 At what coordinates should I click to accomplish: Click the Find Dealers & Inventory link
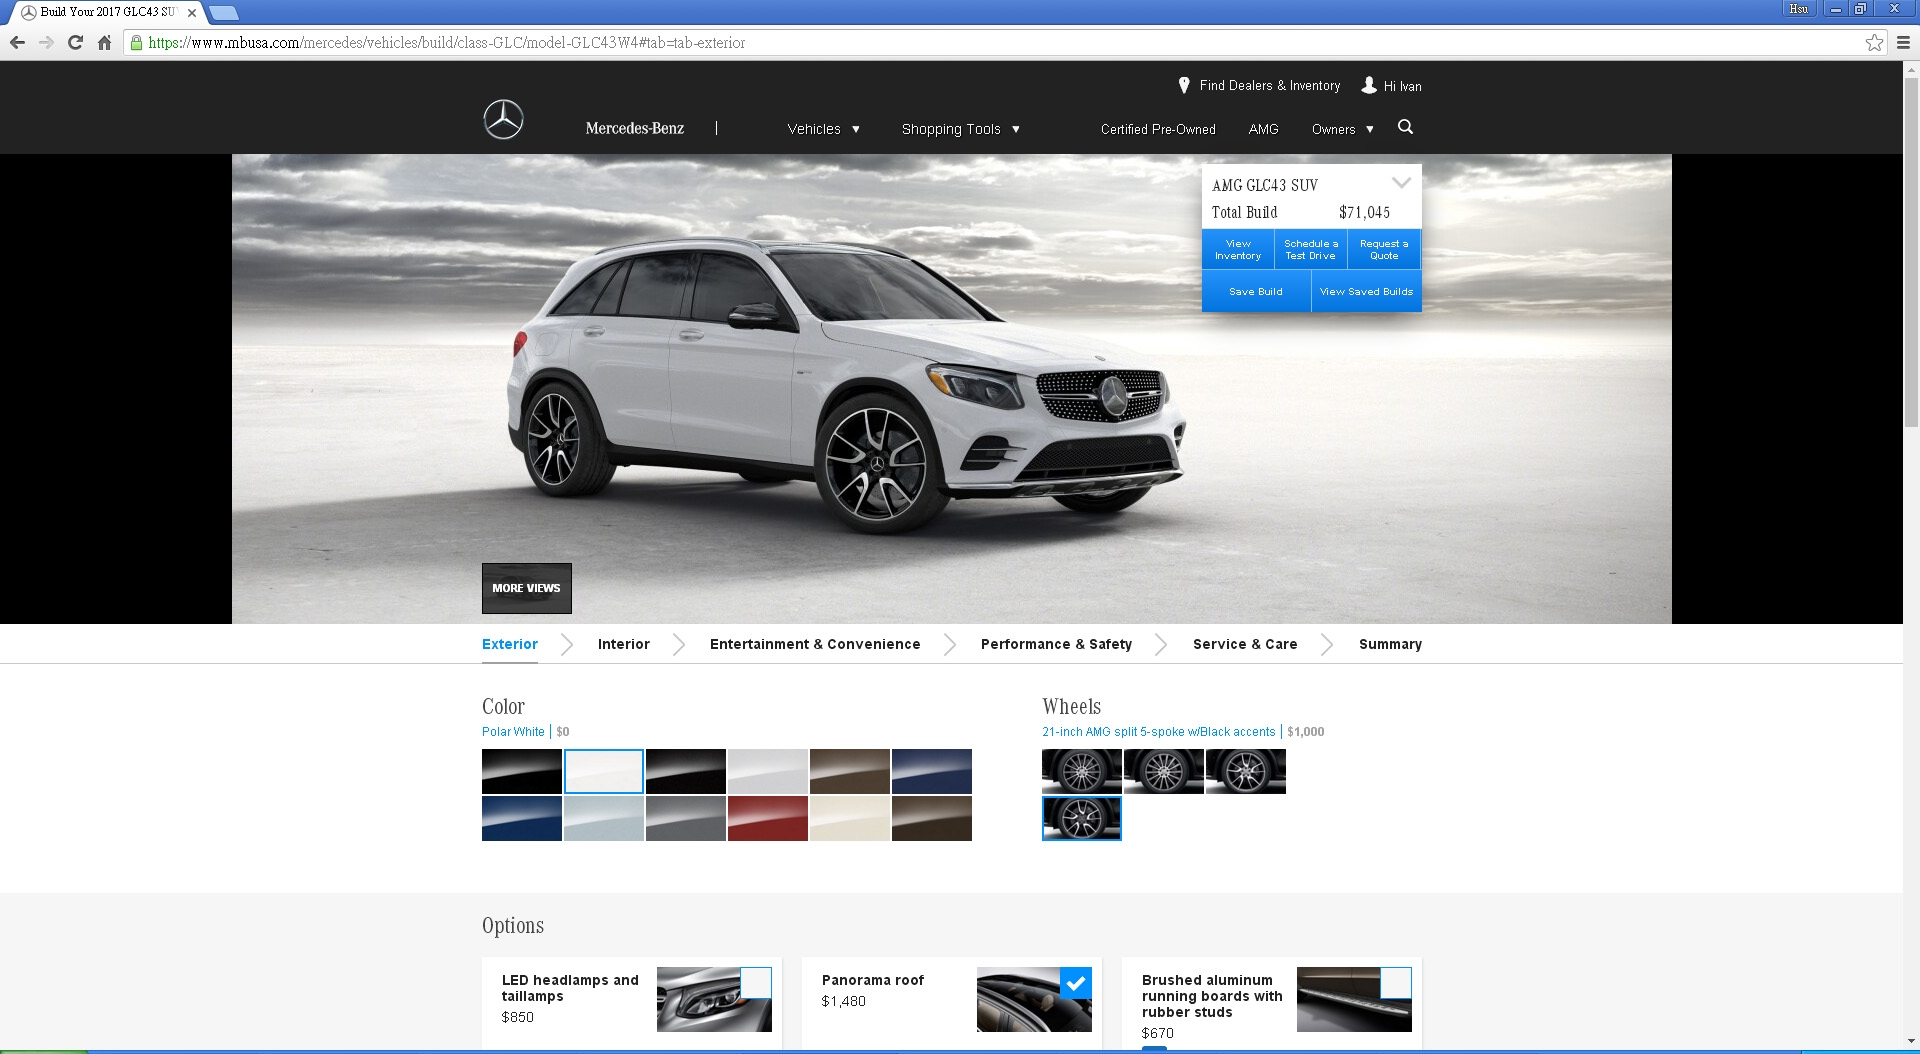(x=1270, y=86)
